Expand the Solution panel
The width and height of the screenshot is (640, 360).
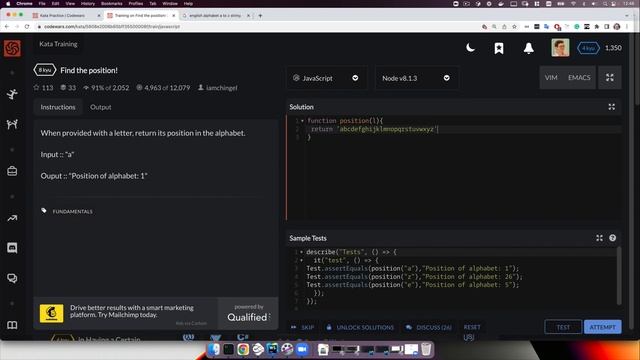pos(611,107)
